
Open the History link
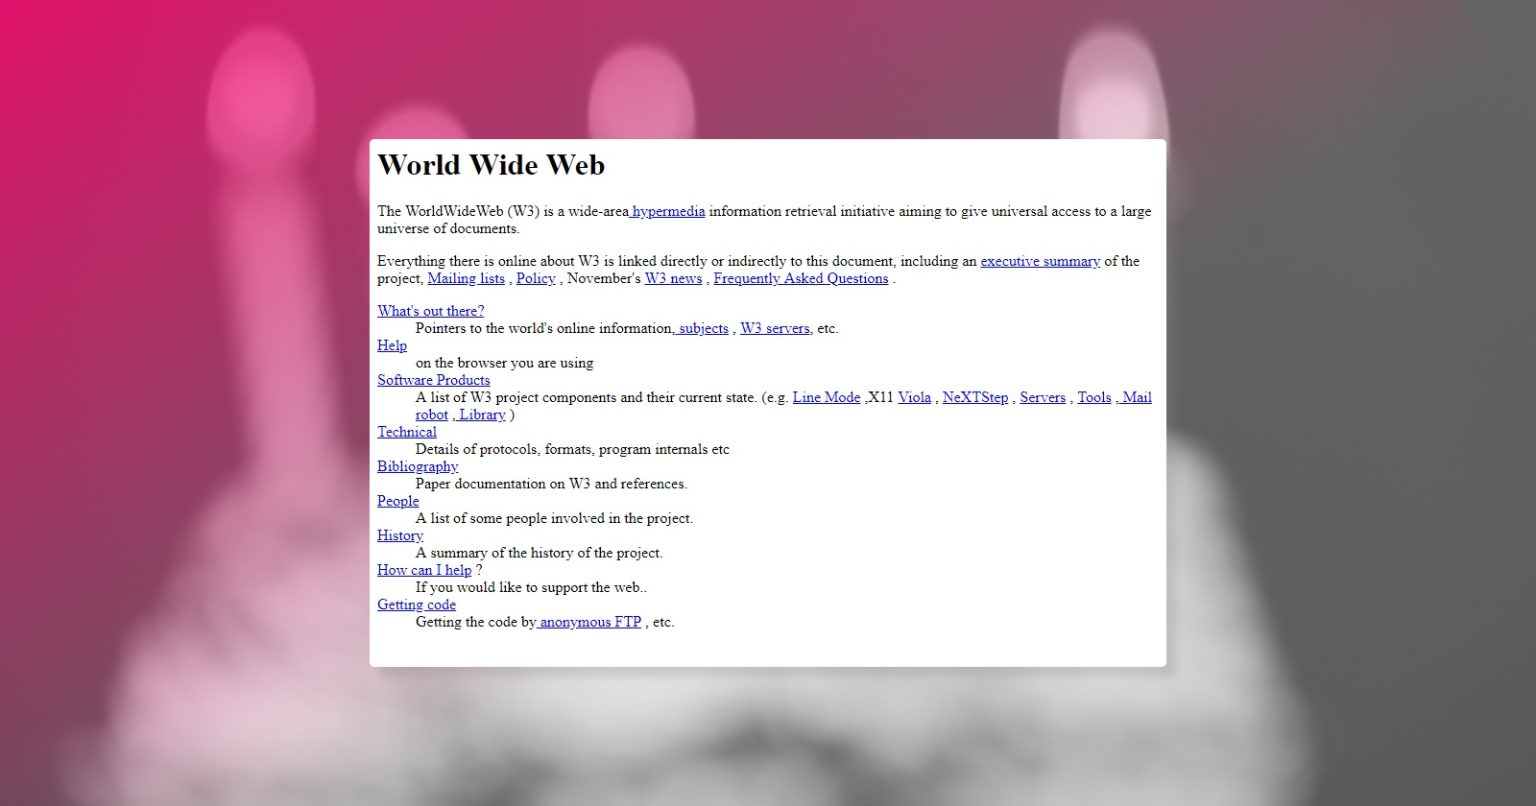pos(400,535)
